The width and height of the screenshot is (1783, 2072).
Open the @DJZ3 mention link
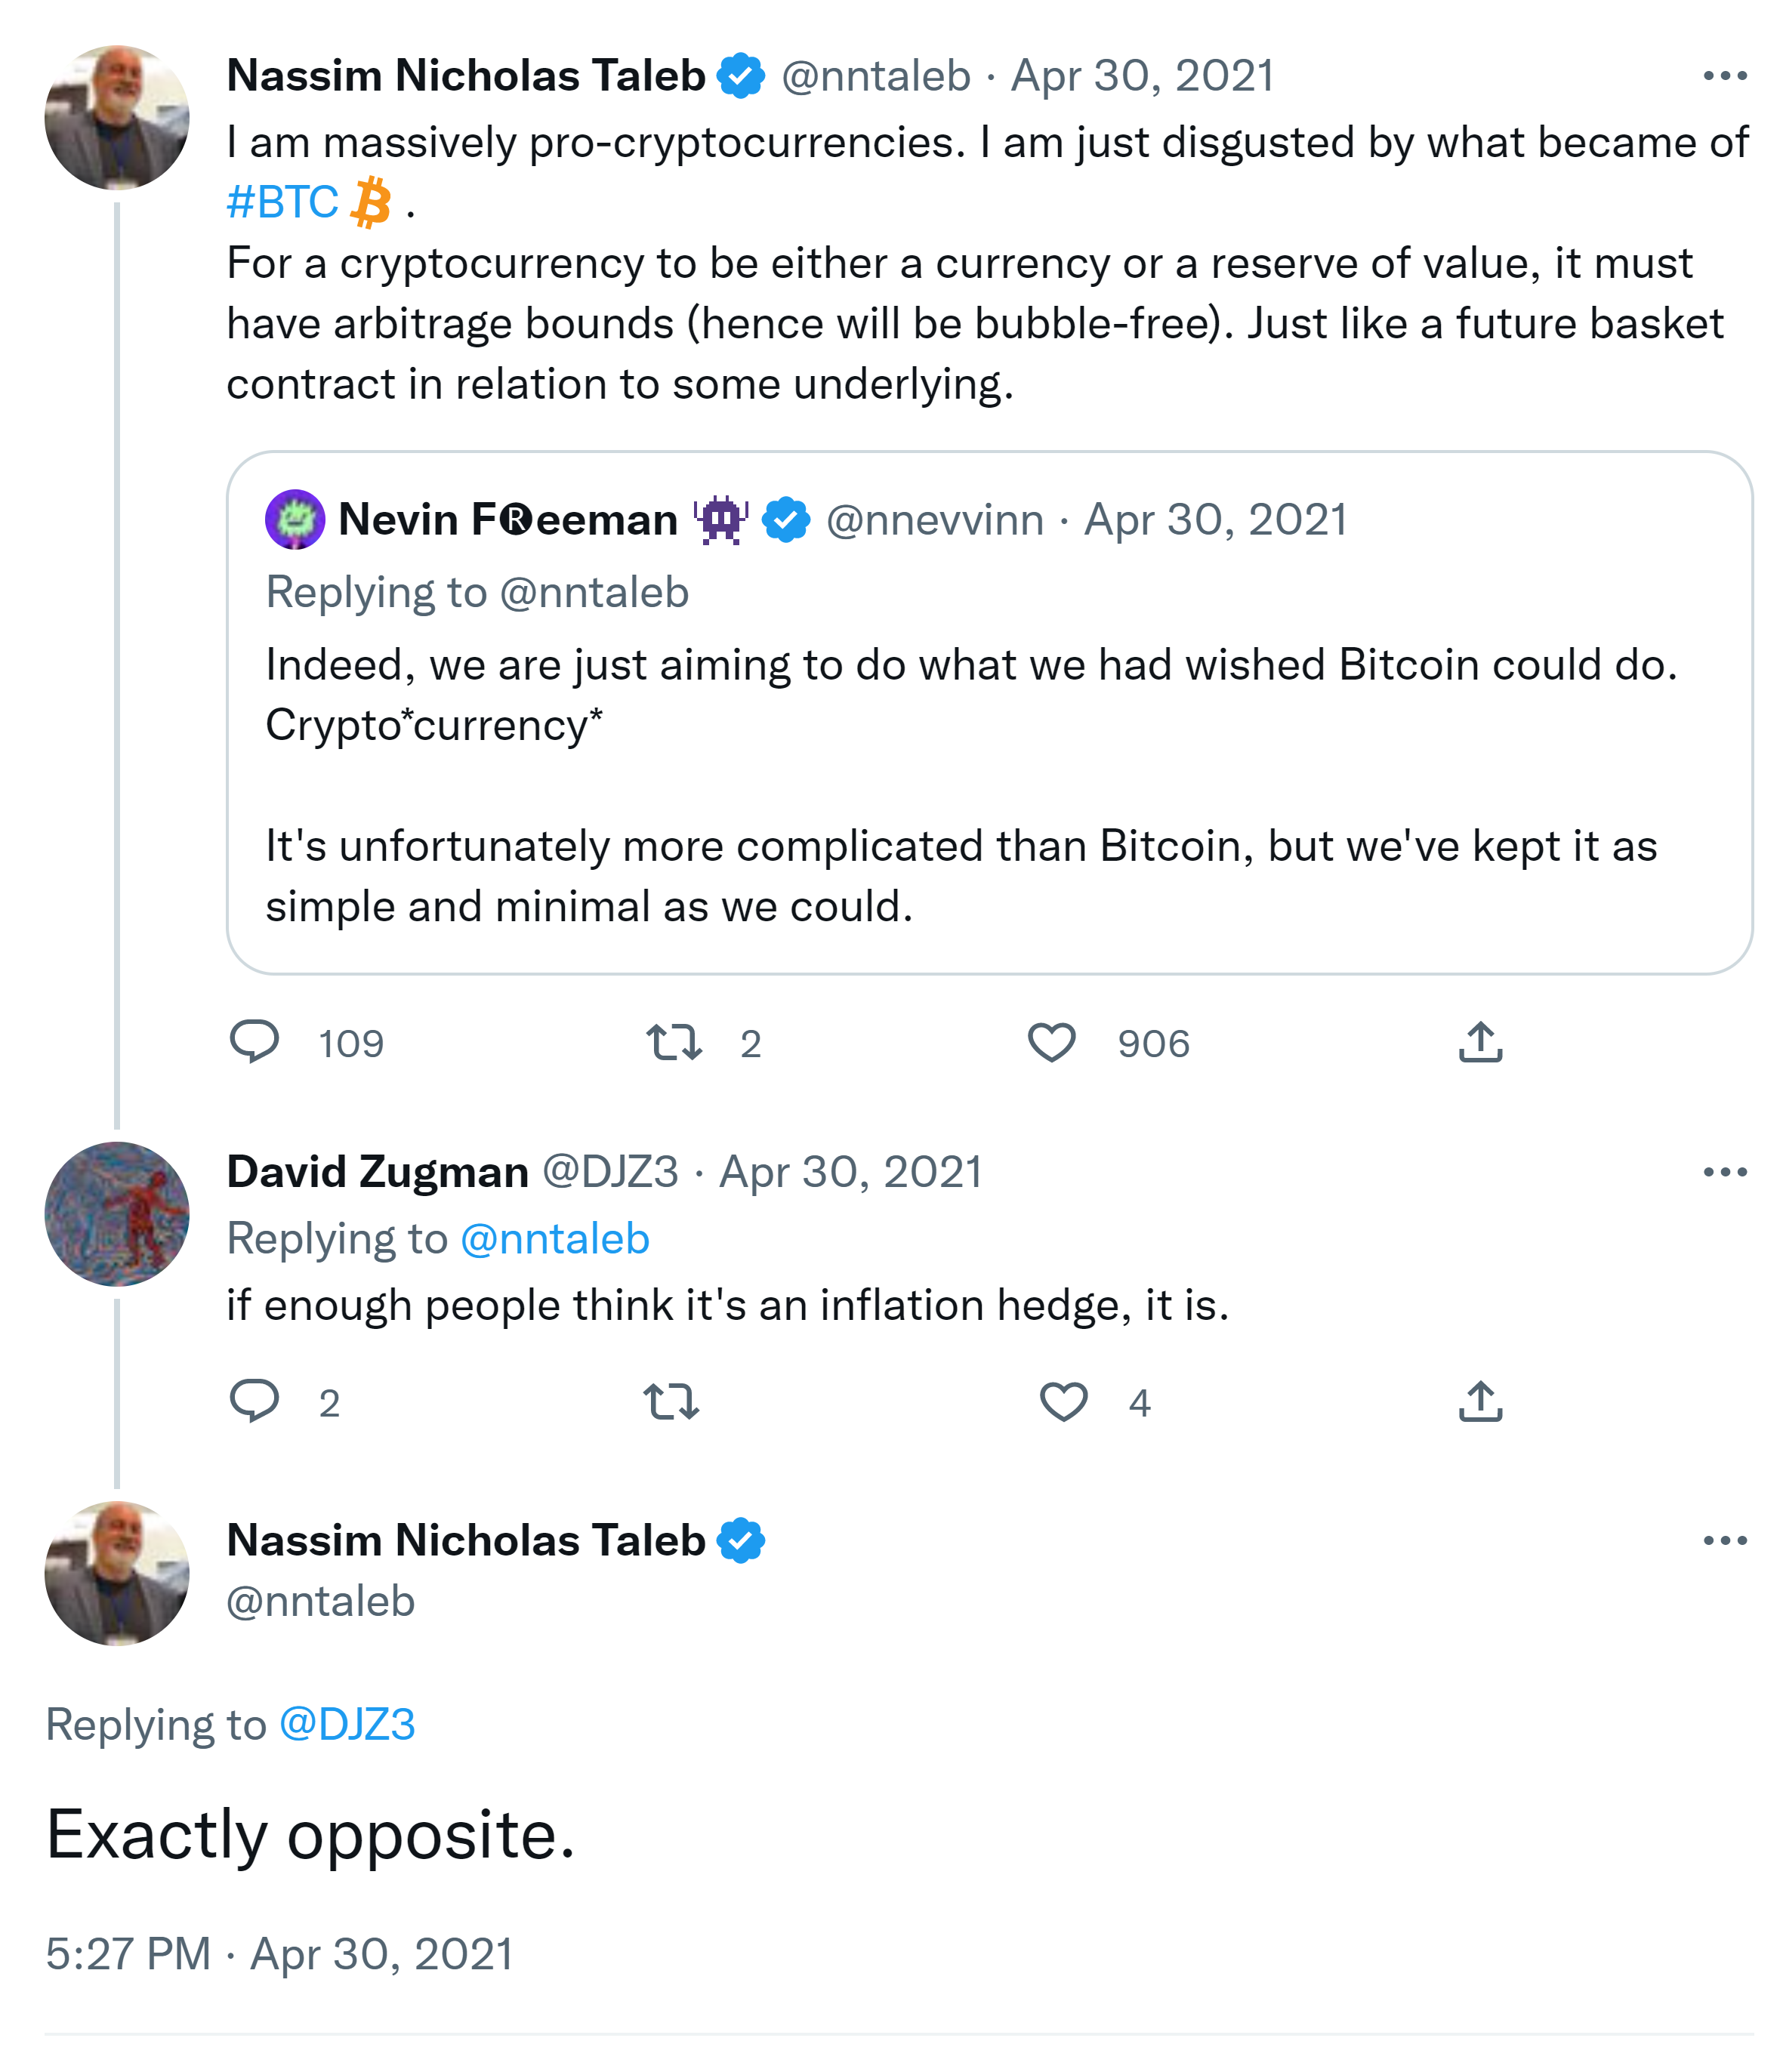[346, 1724]
